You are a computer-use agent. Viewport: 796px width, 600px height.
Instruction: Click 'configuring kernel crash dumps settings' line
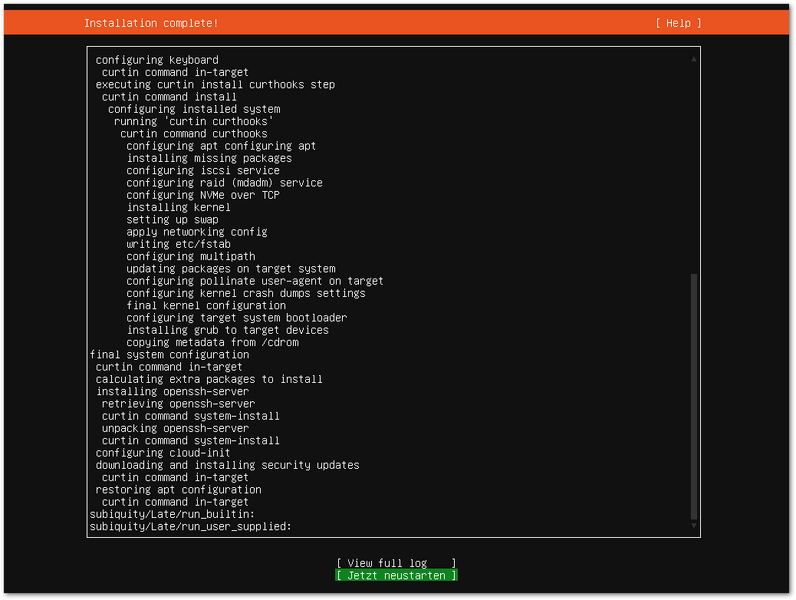(246, 293)
